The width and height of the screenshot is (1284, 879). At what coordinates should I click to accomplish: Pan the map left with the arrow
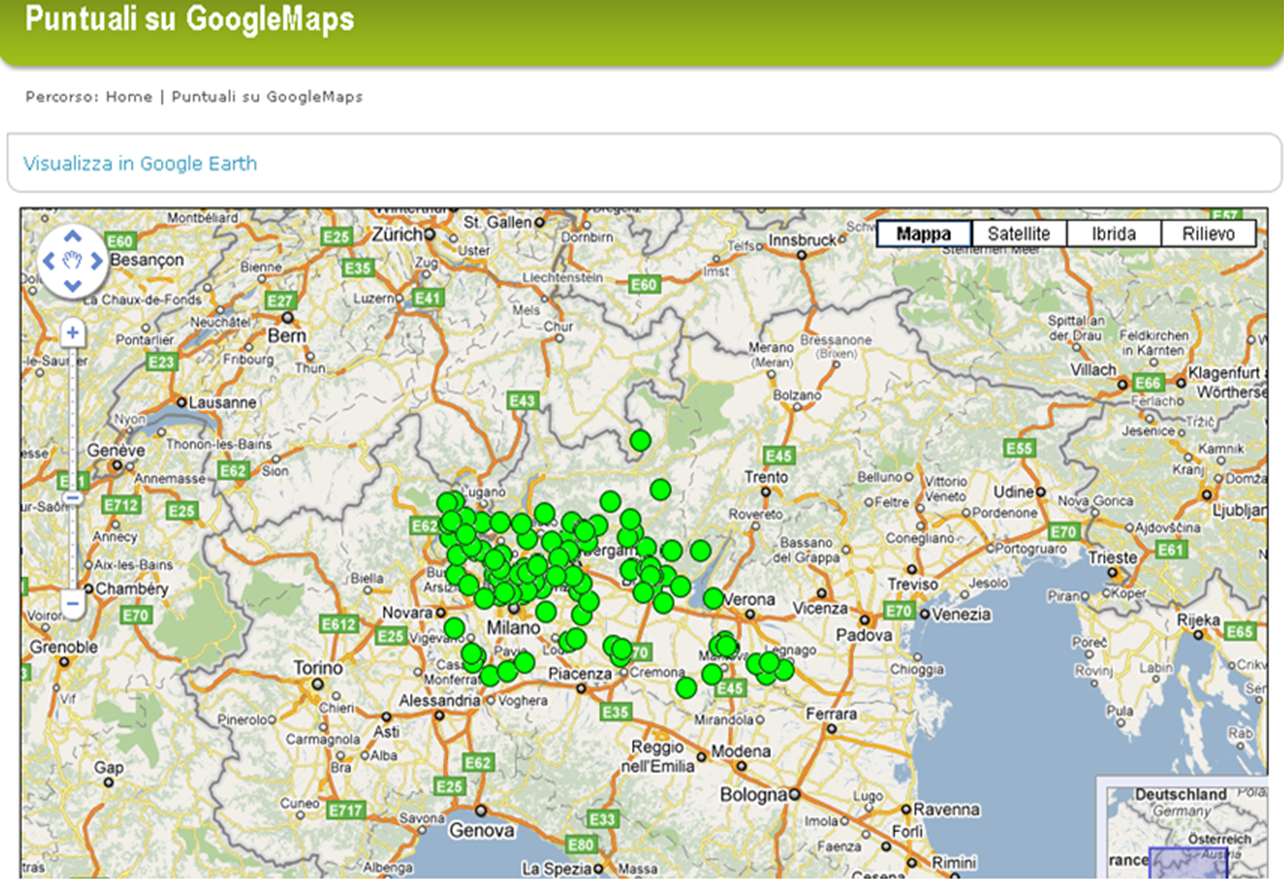click(x=49, y=262)
